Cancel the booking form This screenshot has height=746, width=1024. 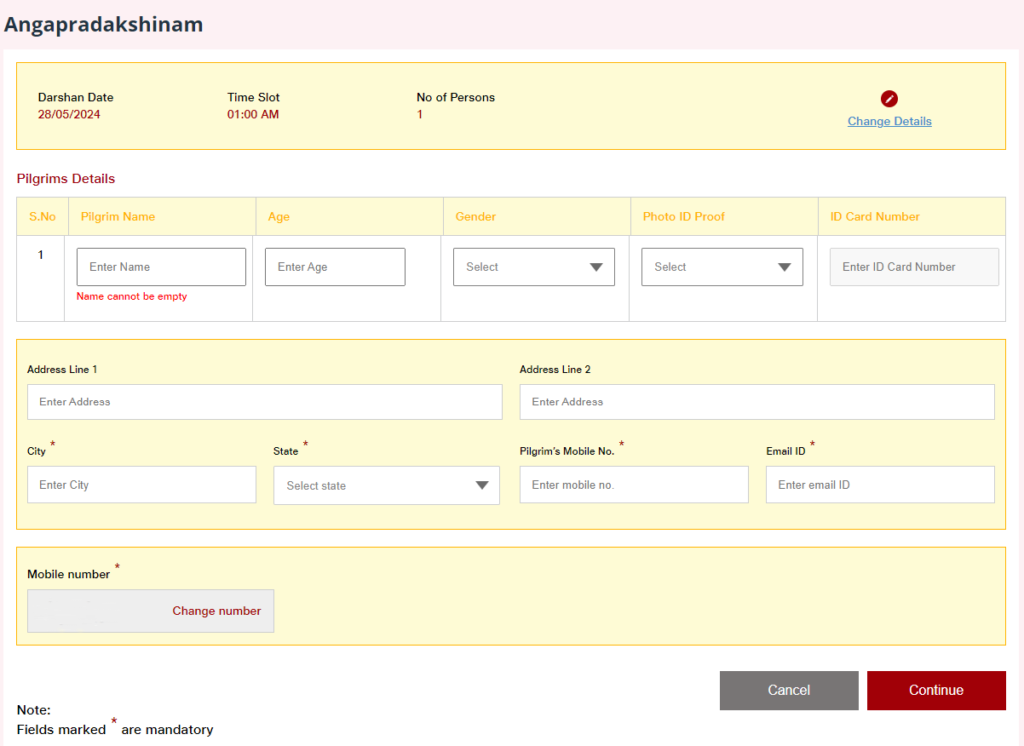click(x=789, y=690)
